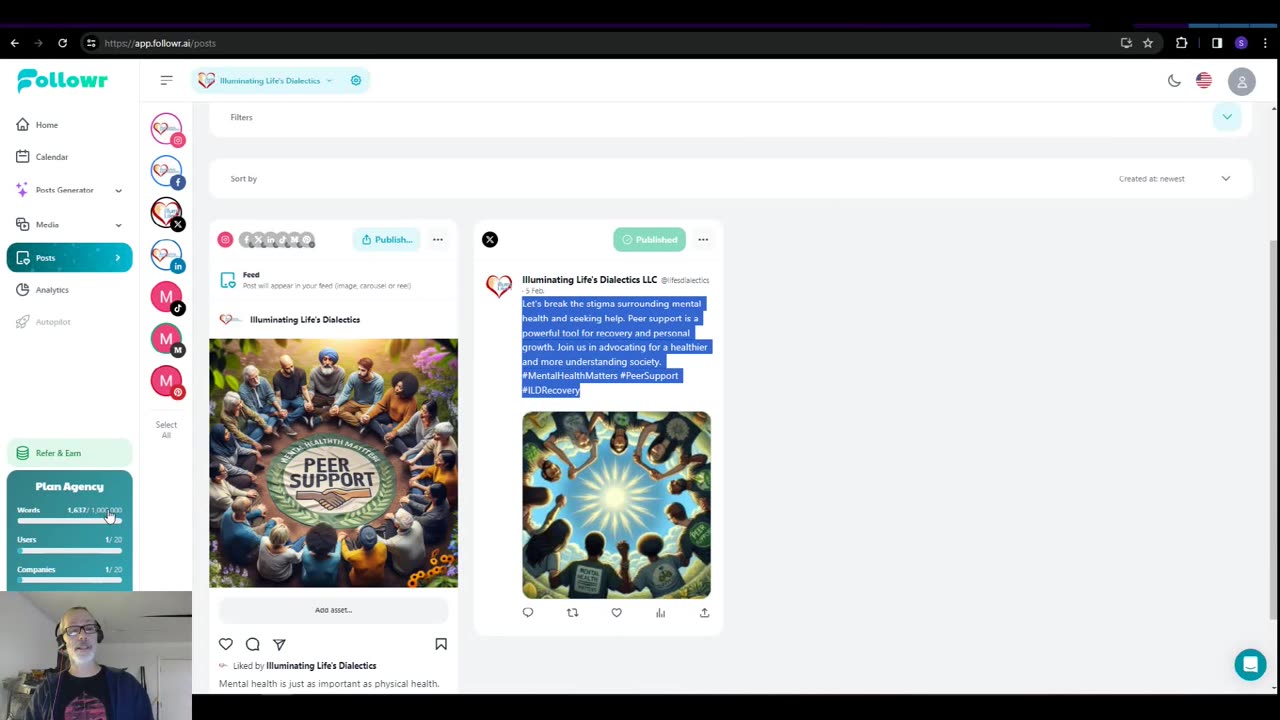Viewport: 1280px width, 720px height.
Task: Click the Words usage progress bar
Action: [x=69, y=521]
